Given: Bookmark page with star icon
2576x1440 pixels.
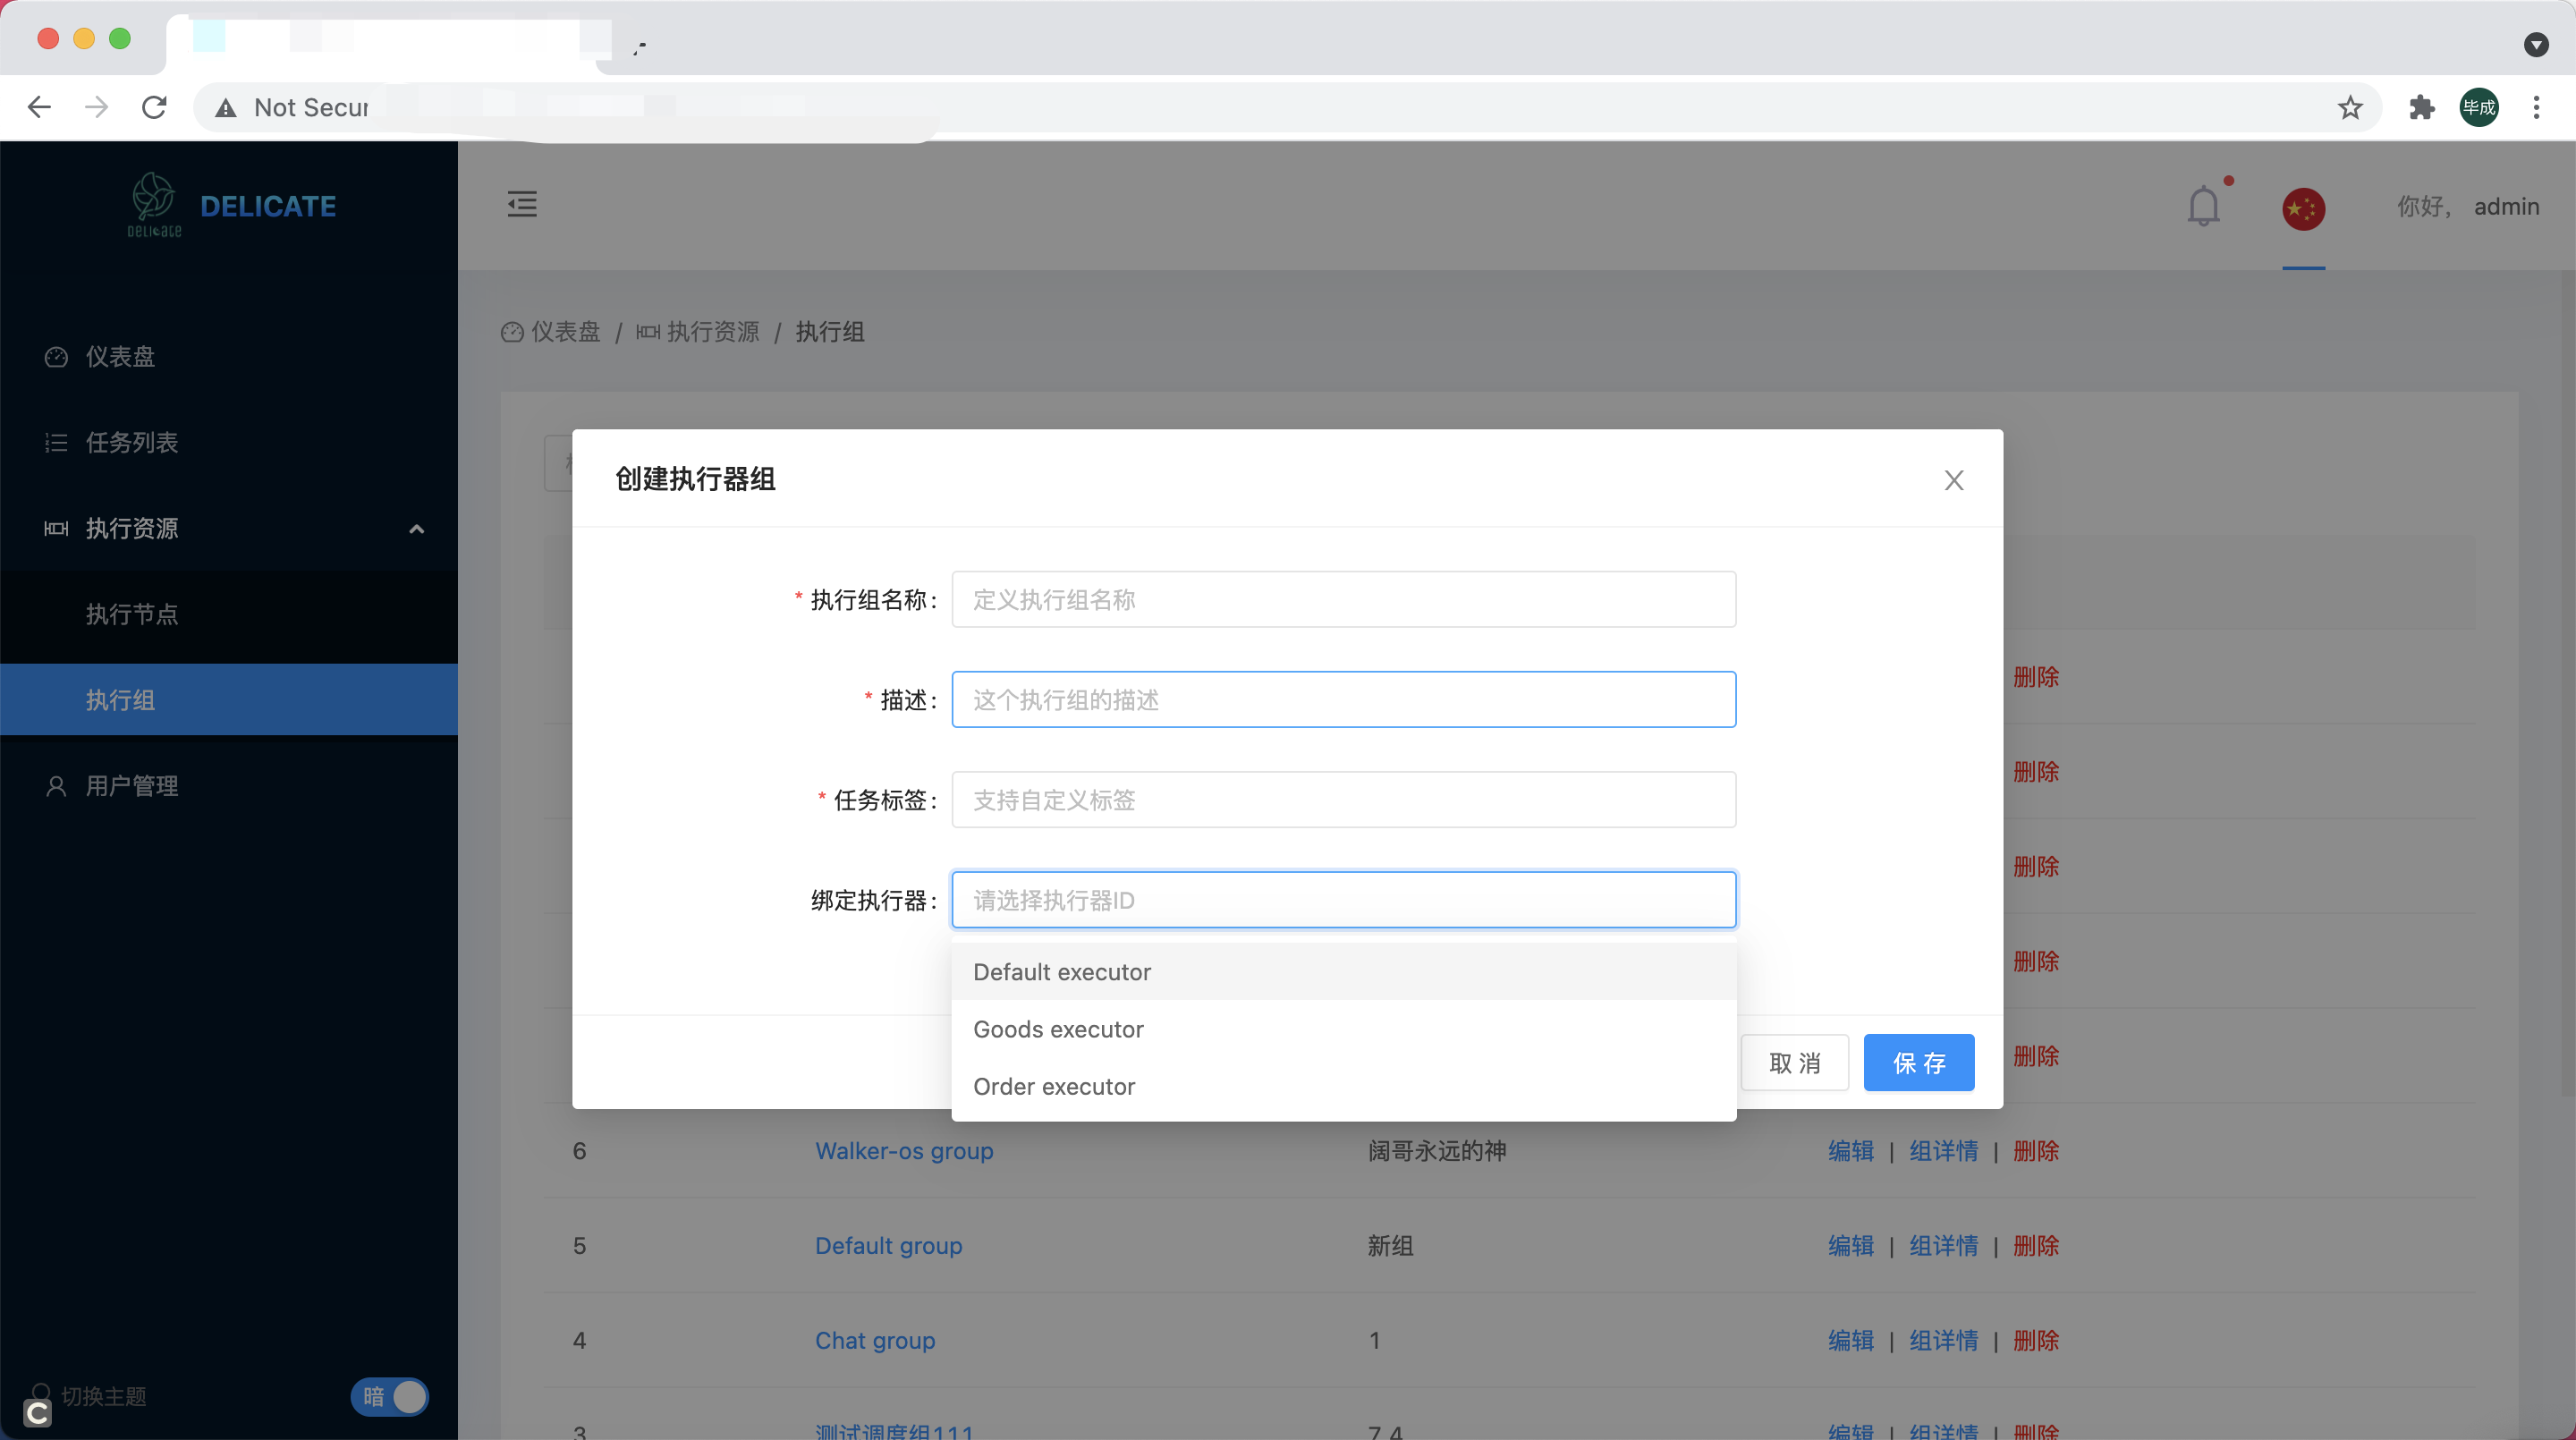Looking at the screenshot, I should click(2350, 107).
